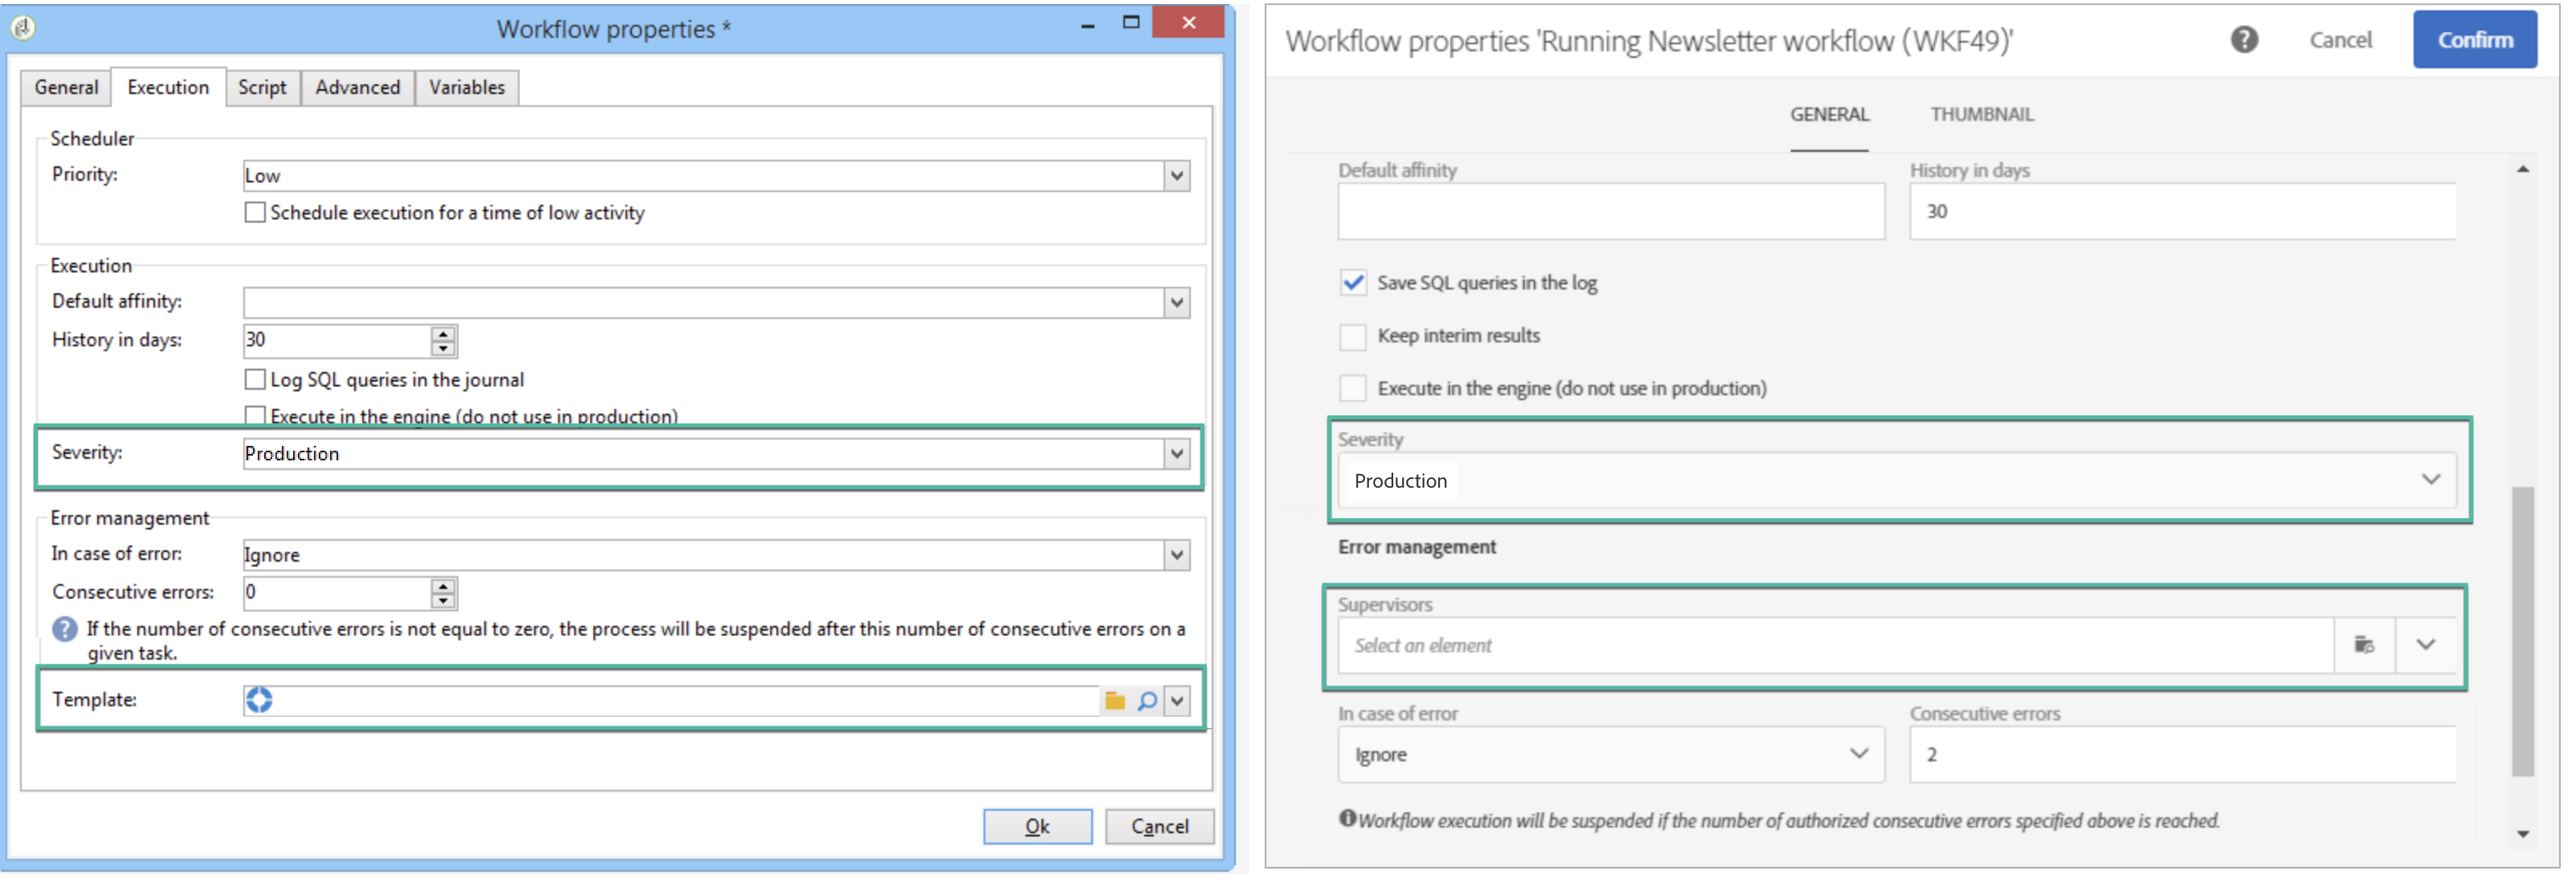Switch to the Advanced tab
Viewport: 2576px width, 887px height.
[x=357, y=87]
